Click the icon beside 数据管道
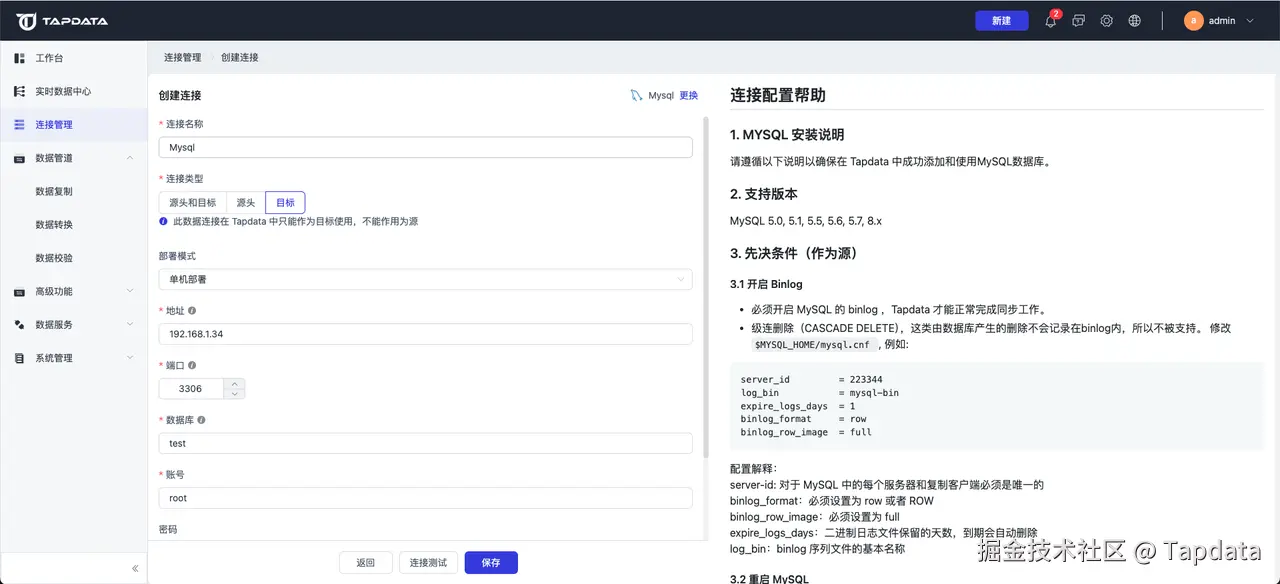 tap(19, 158)
